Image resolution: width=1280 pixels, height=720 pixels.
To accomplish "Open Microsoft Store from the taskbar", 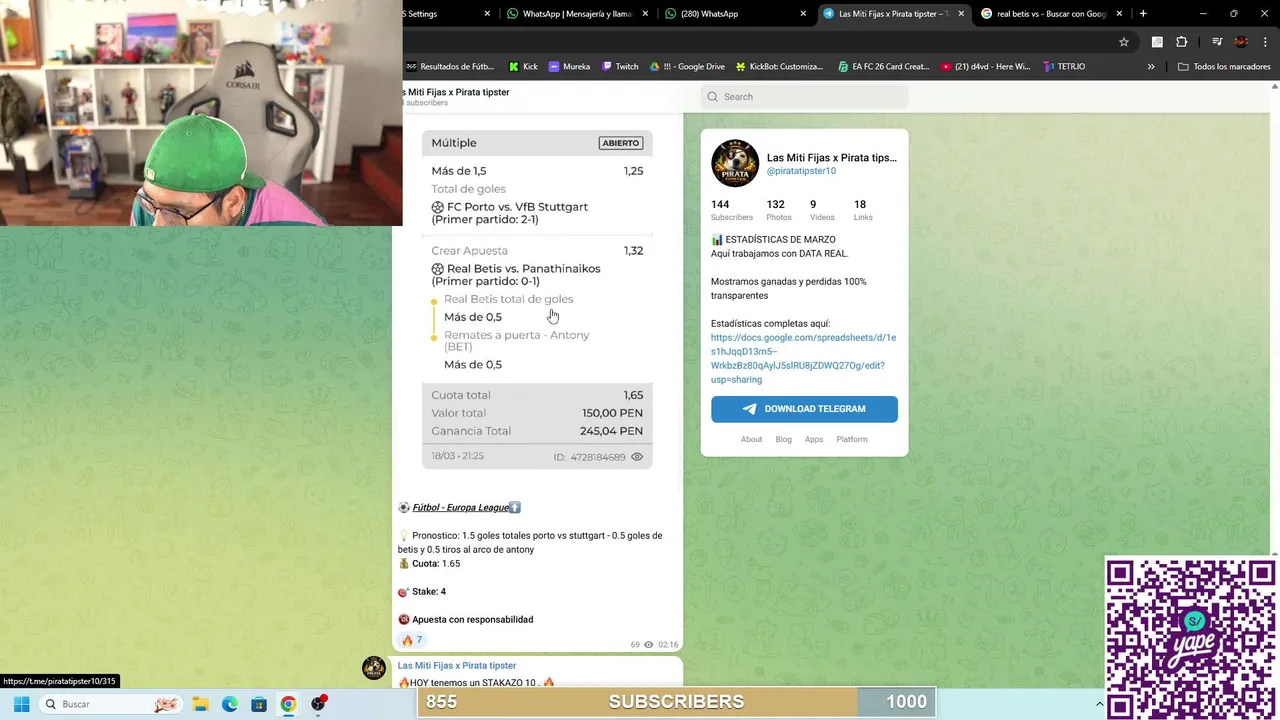I will (259, 704).
